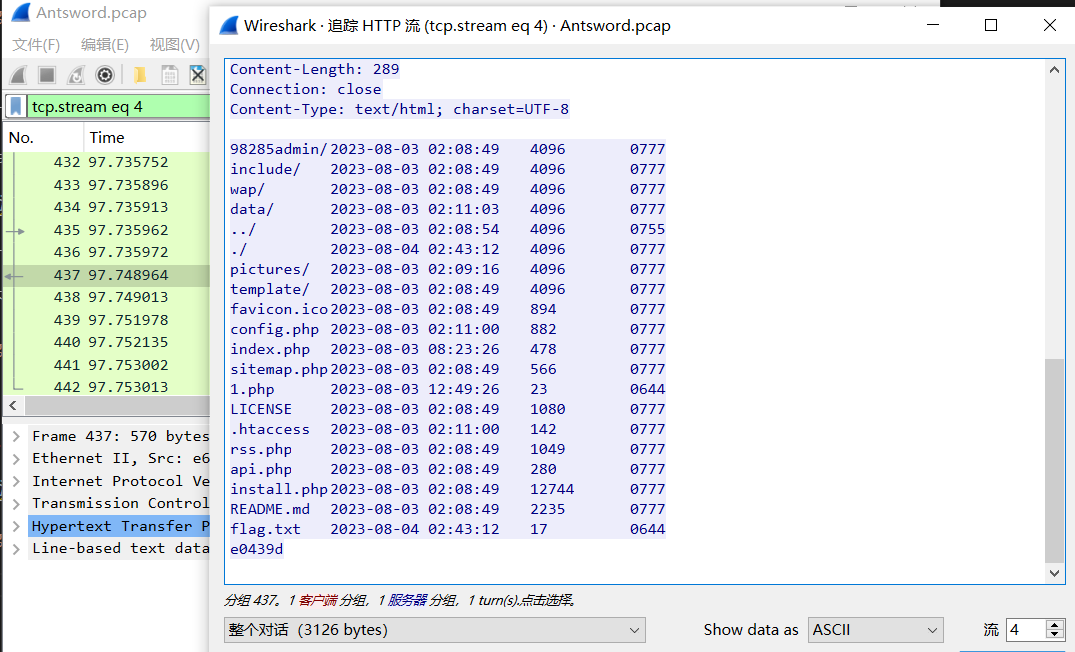
Task: Click the save capture file icon
Action: tap(169, 75)
